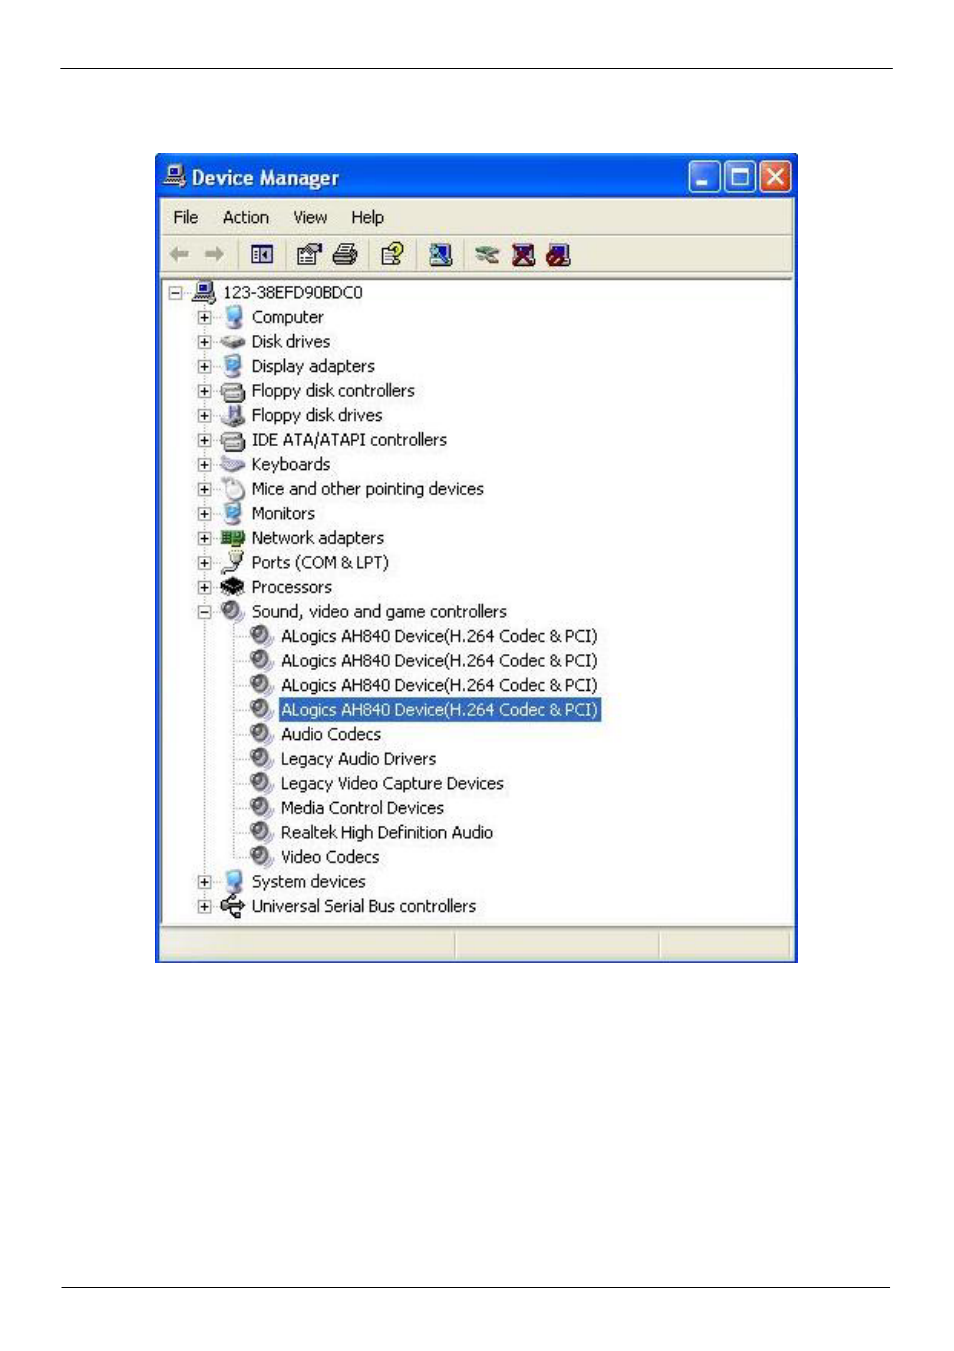Open the File menu

(186, 217)
